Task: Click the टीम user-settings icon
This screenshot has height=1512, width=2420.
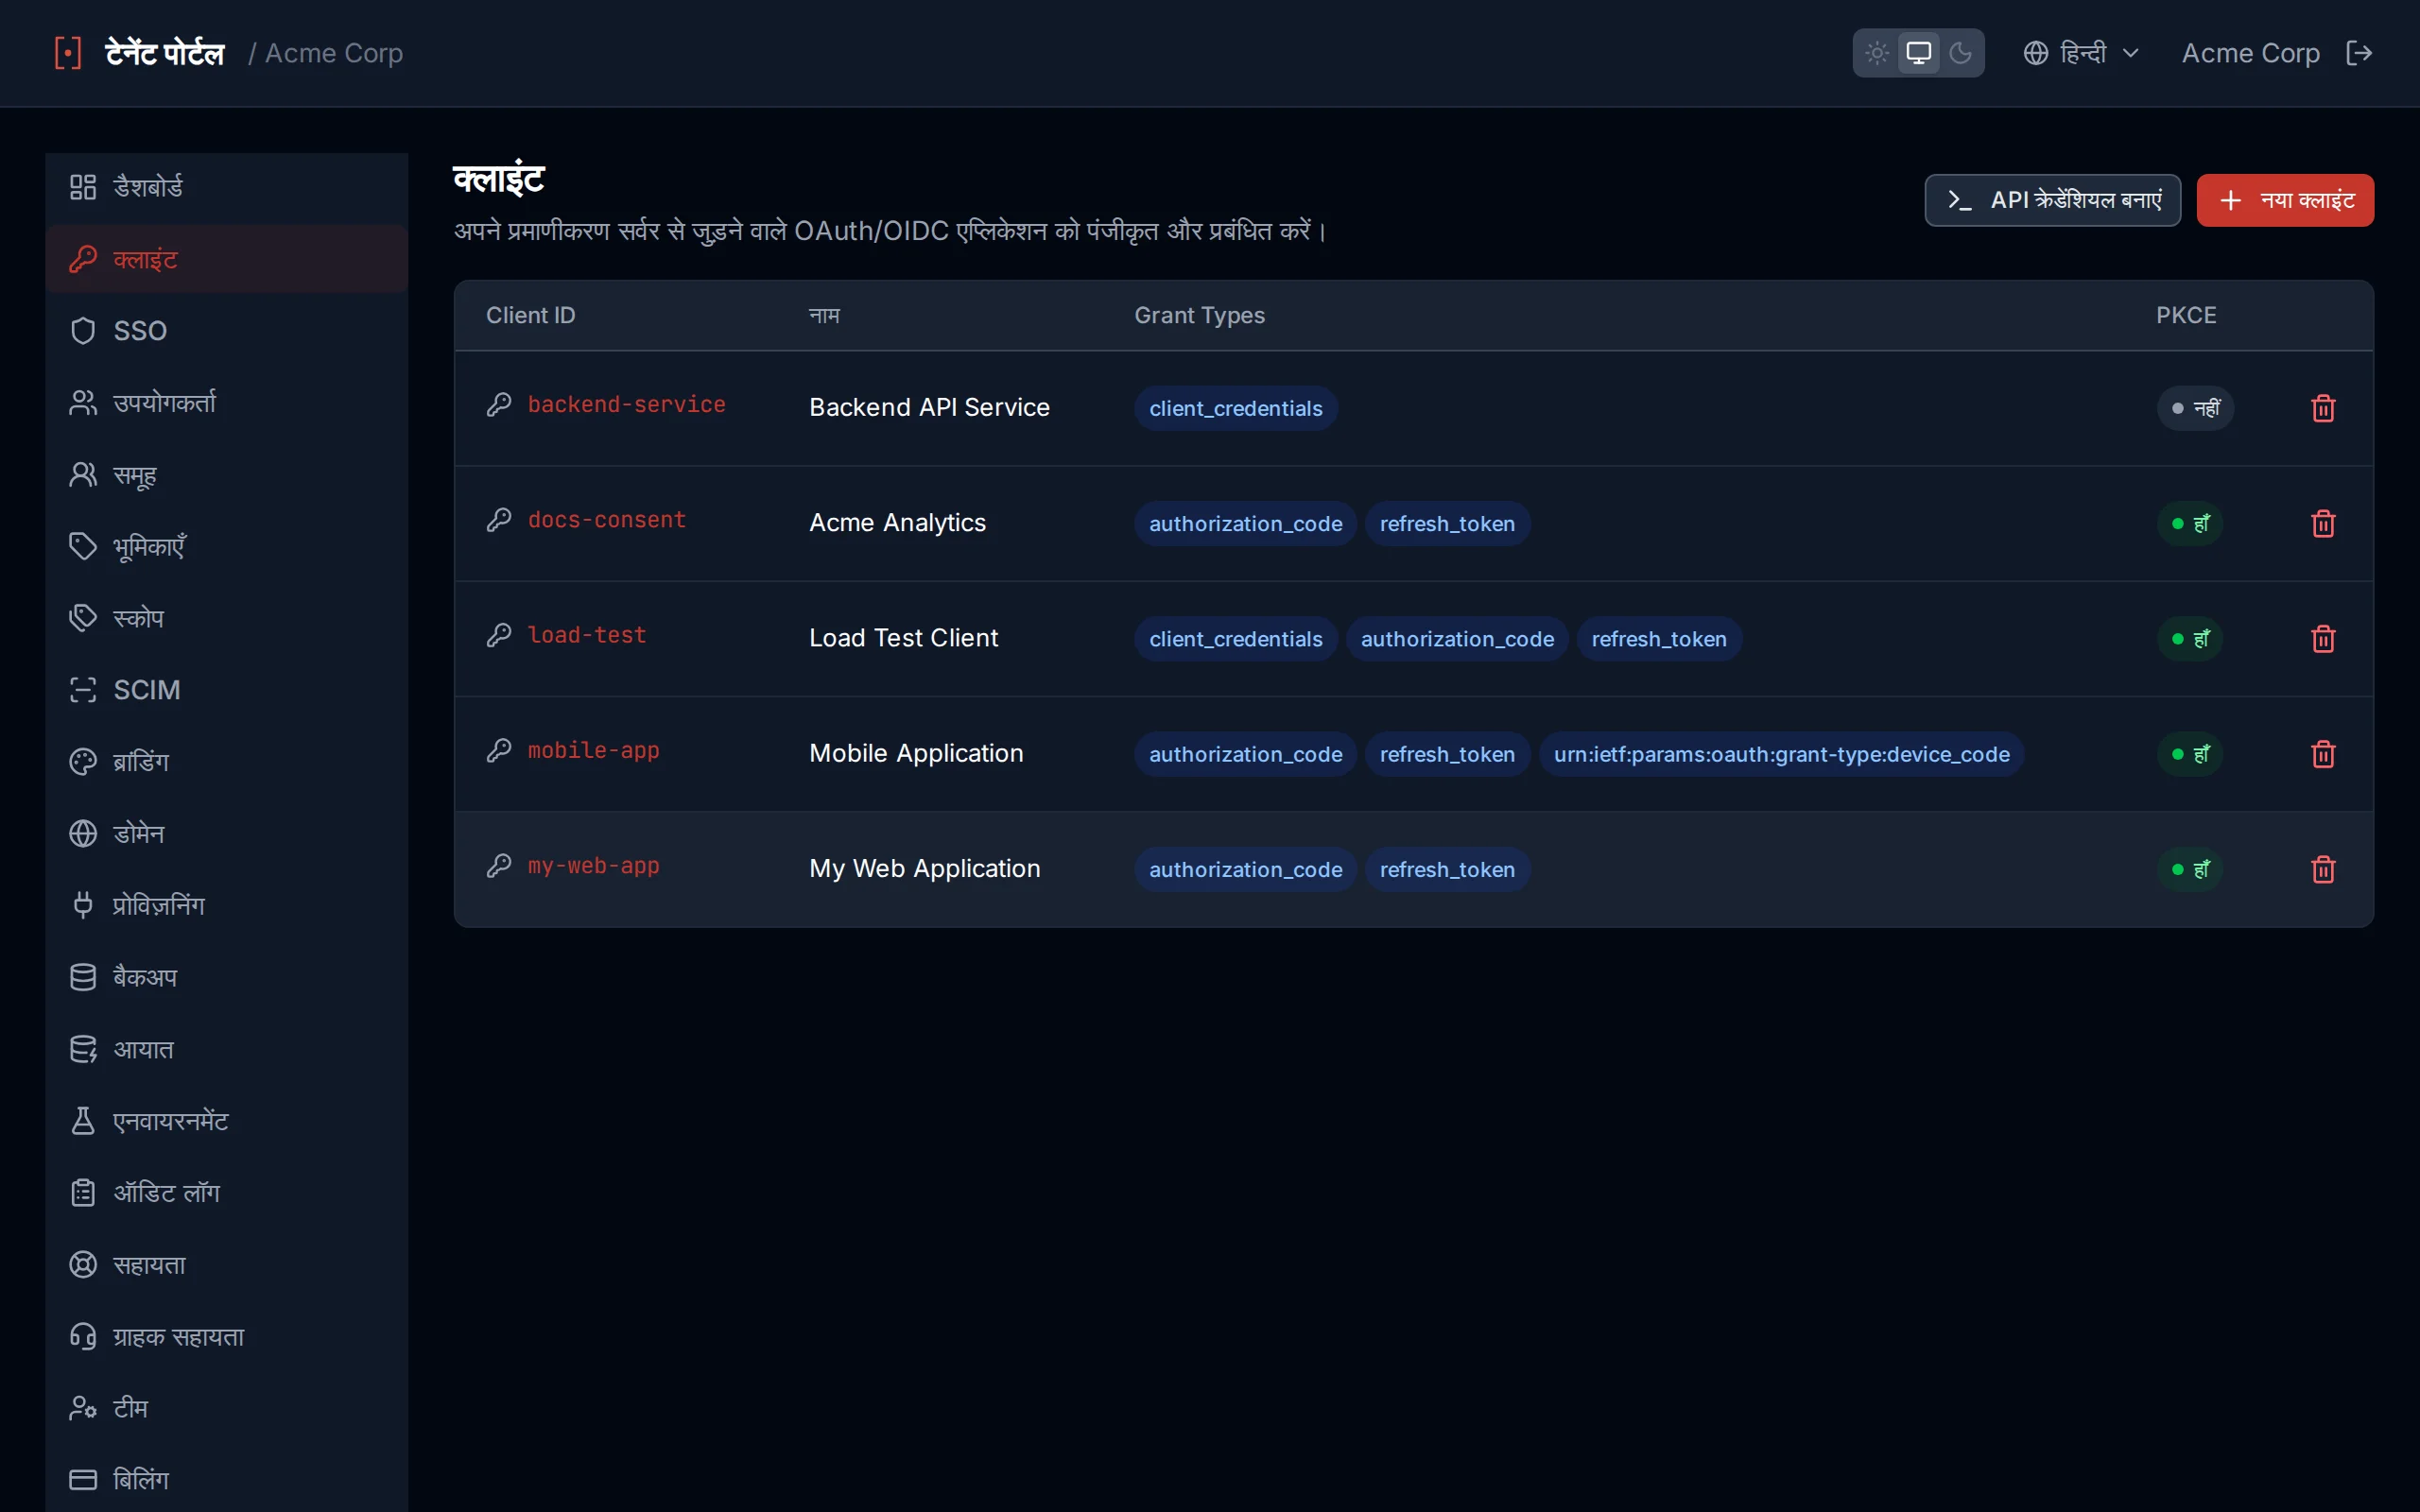Action: click(83, 1408)
